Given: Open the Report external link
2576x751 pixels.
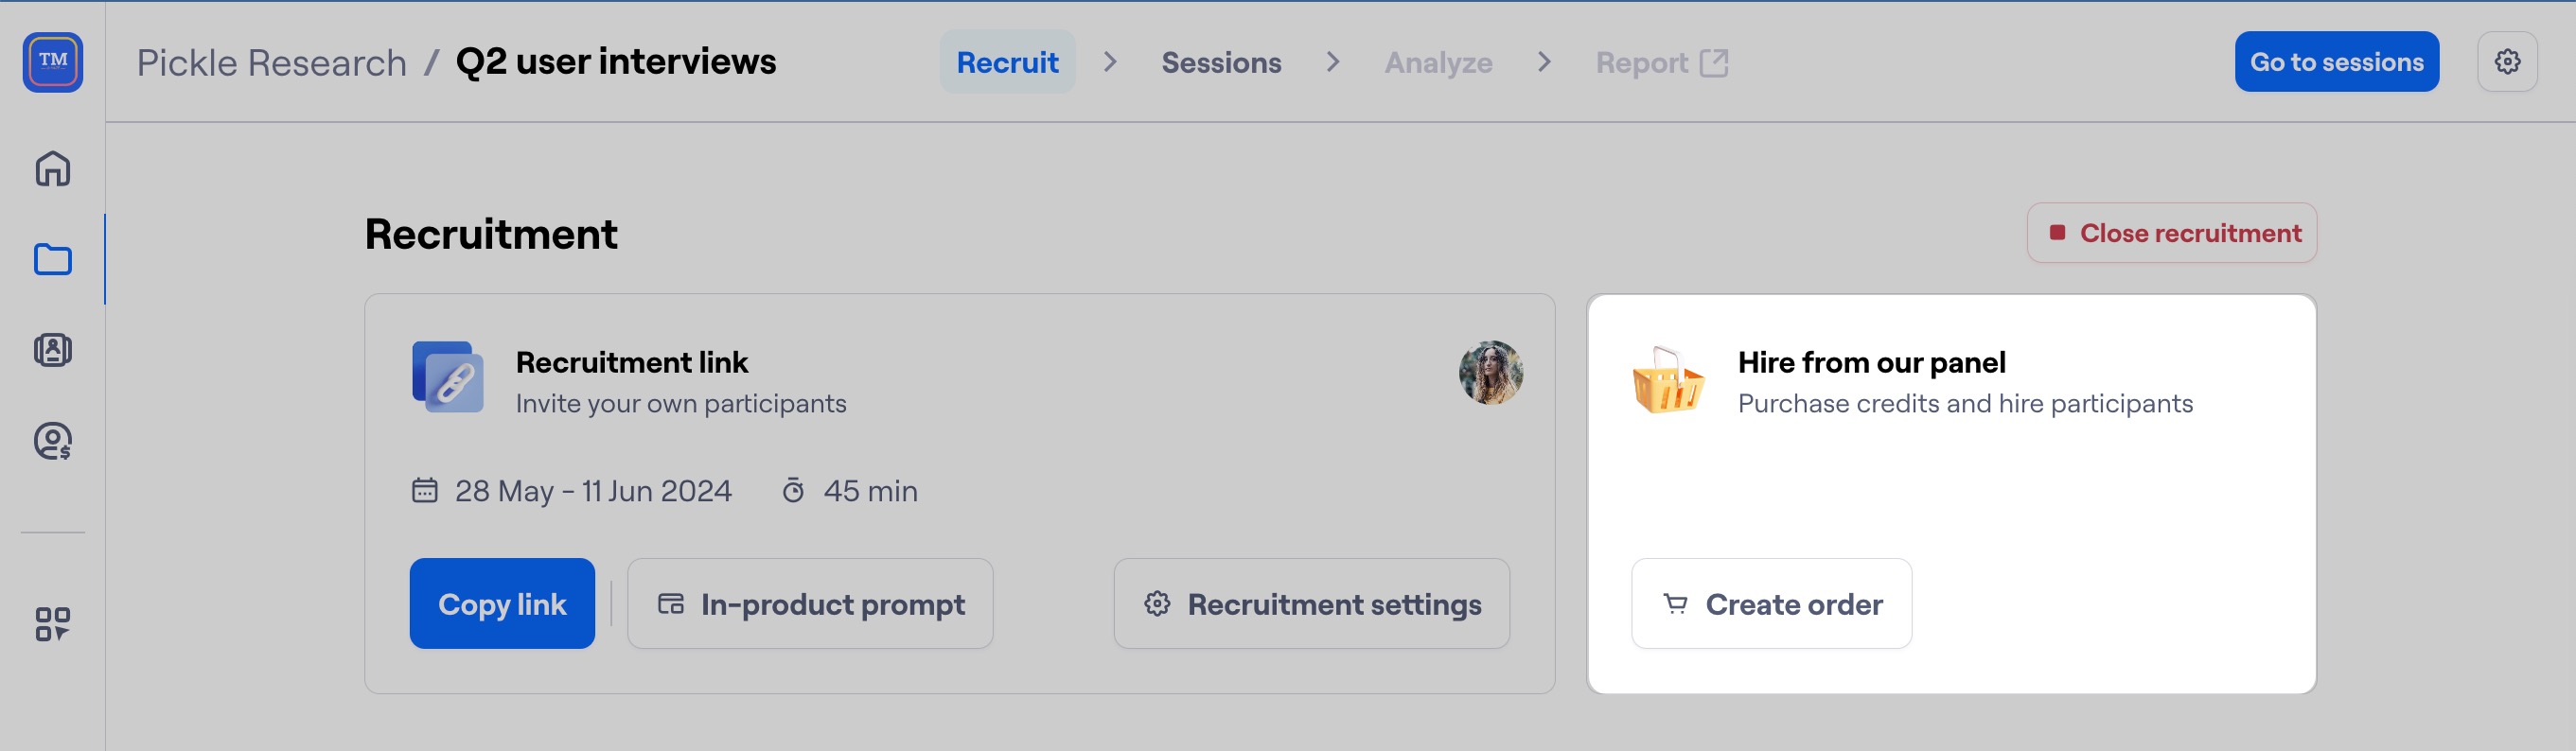Looking at the screenshot, I should pos(1661,62).
